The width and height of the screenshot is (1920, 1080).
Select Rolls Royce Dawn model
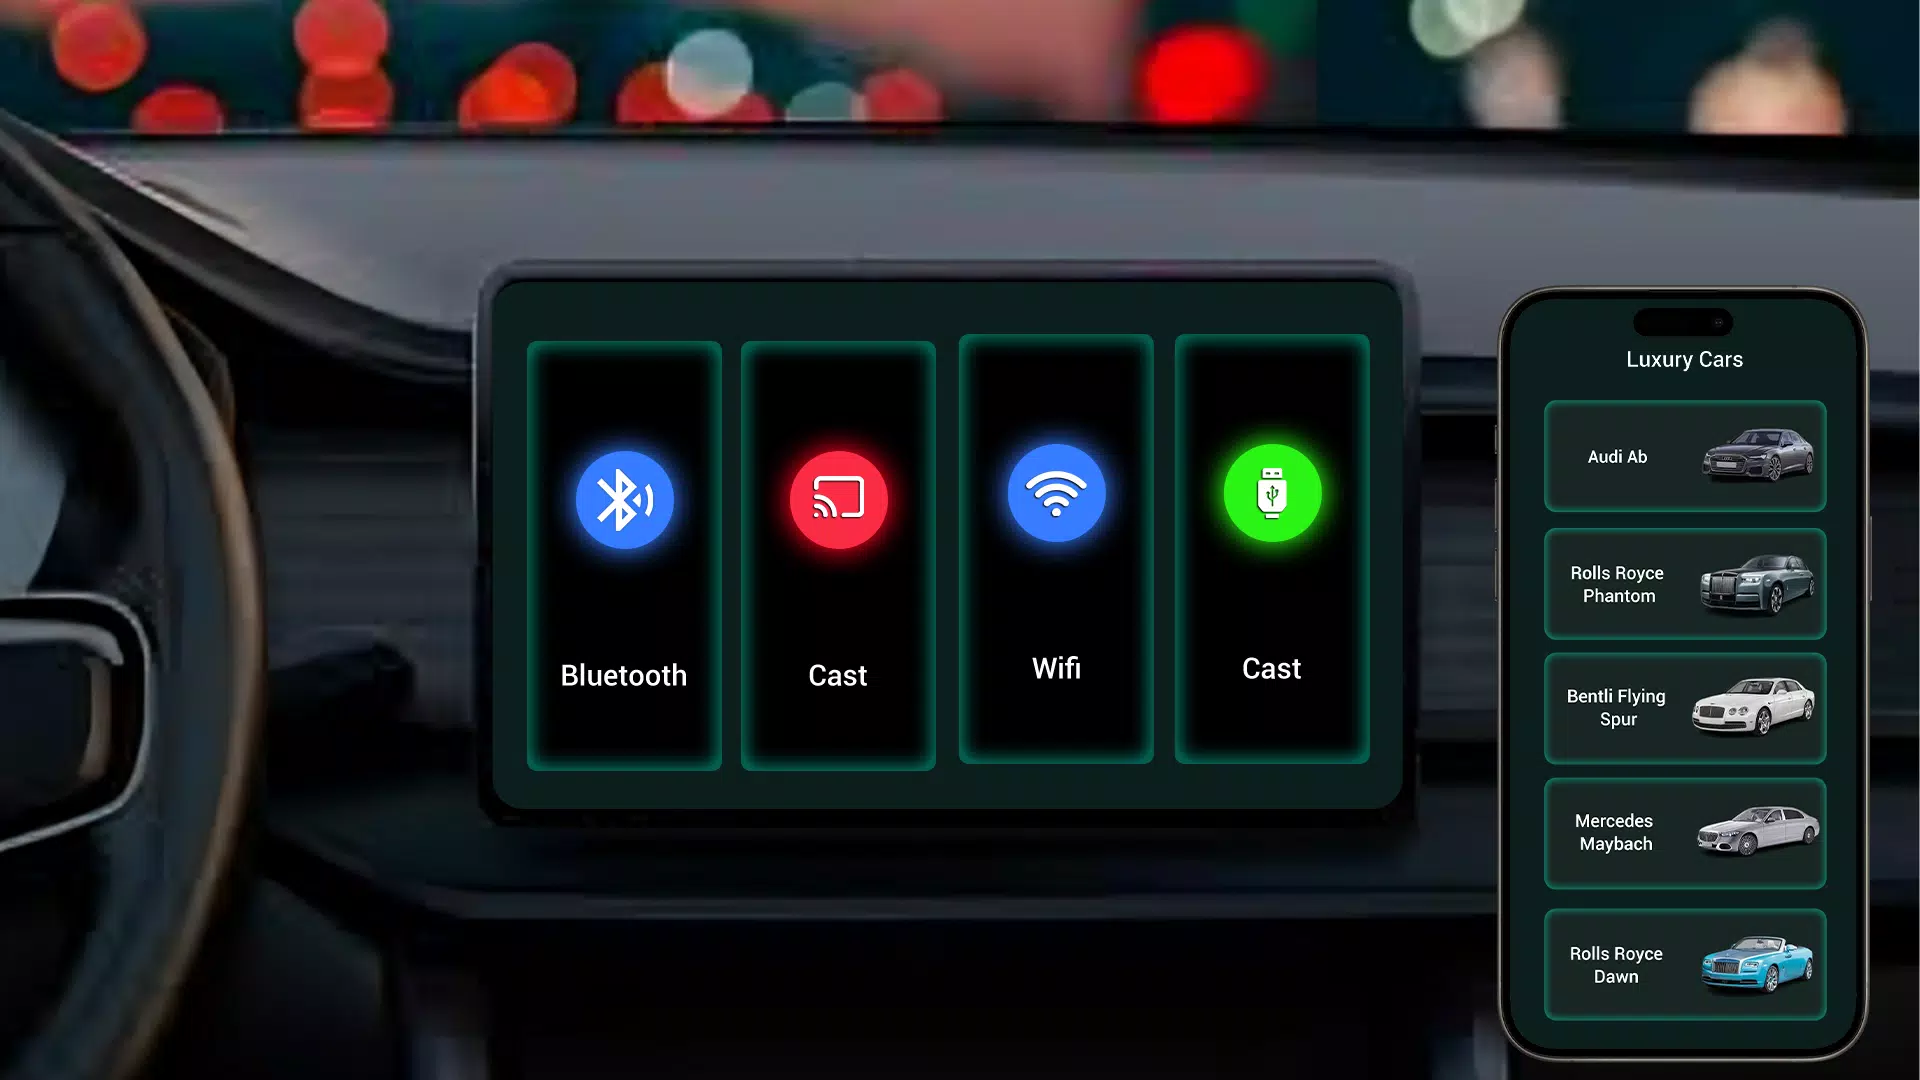(1684, 964)
